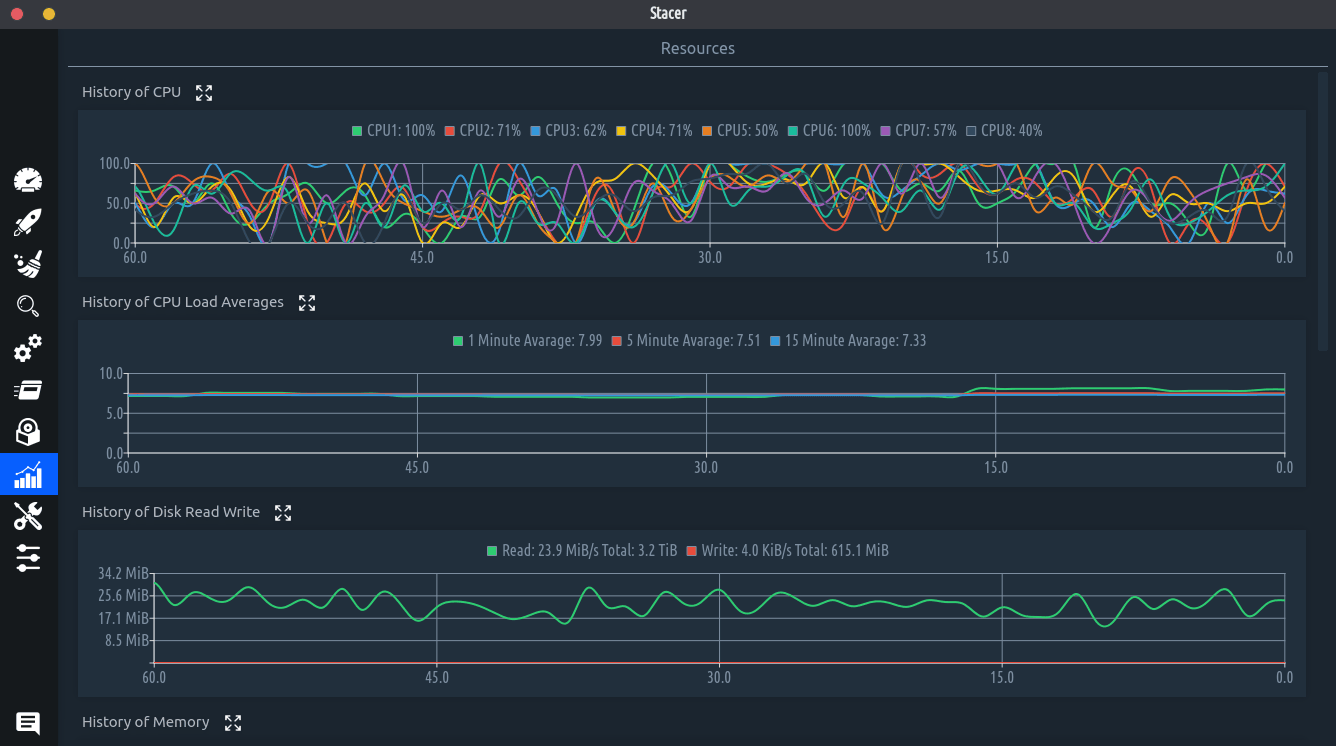Open Feedback via the chat bubble icon

click(28, 723)
